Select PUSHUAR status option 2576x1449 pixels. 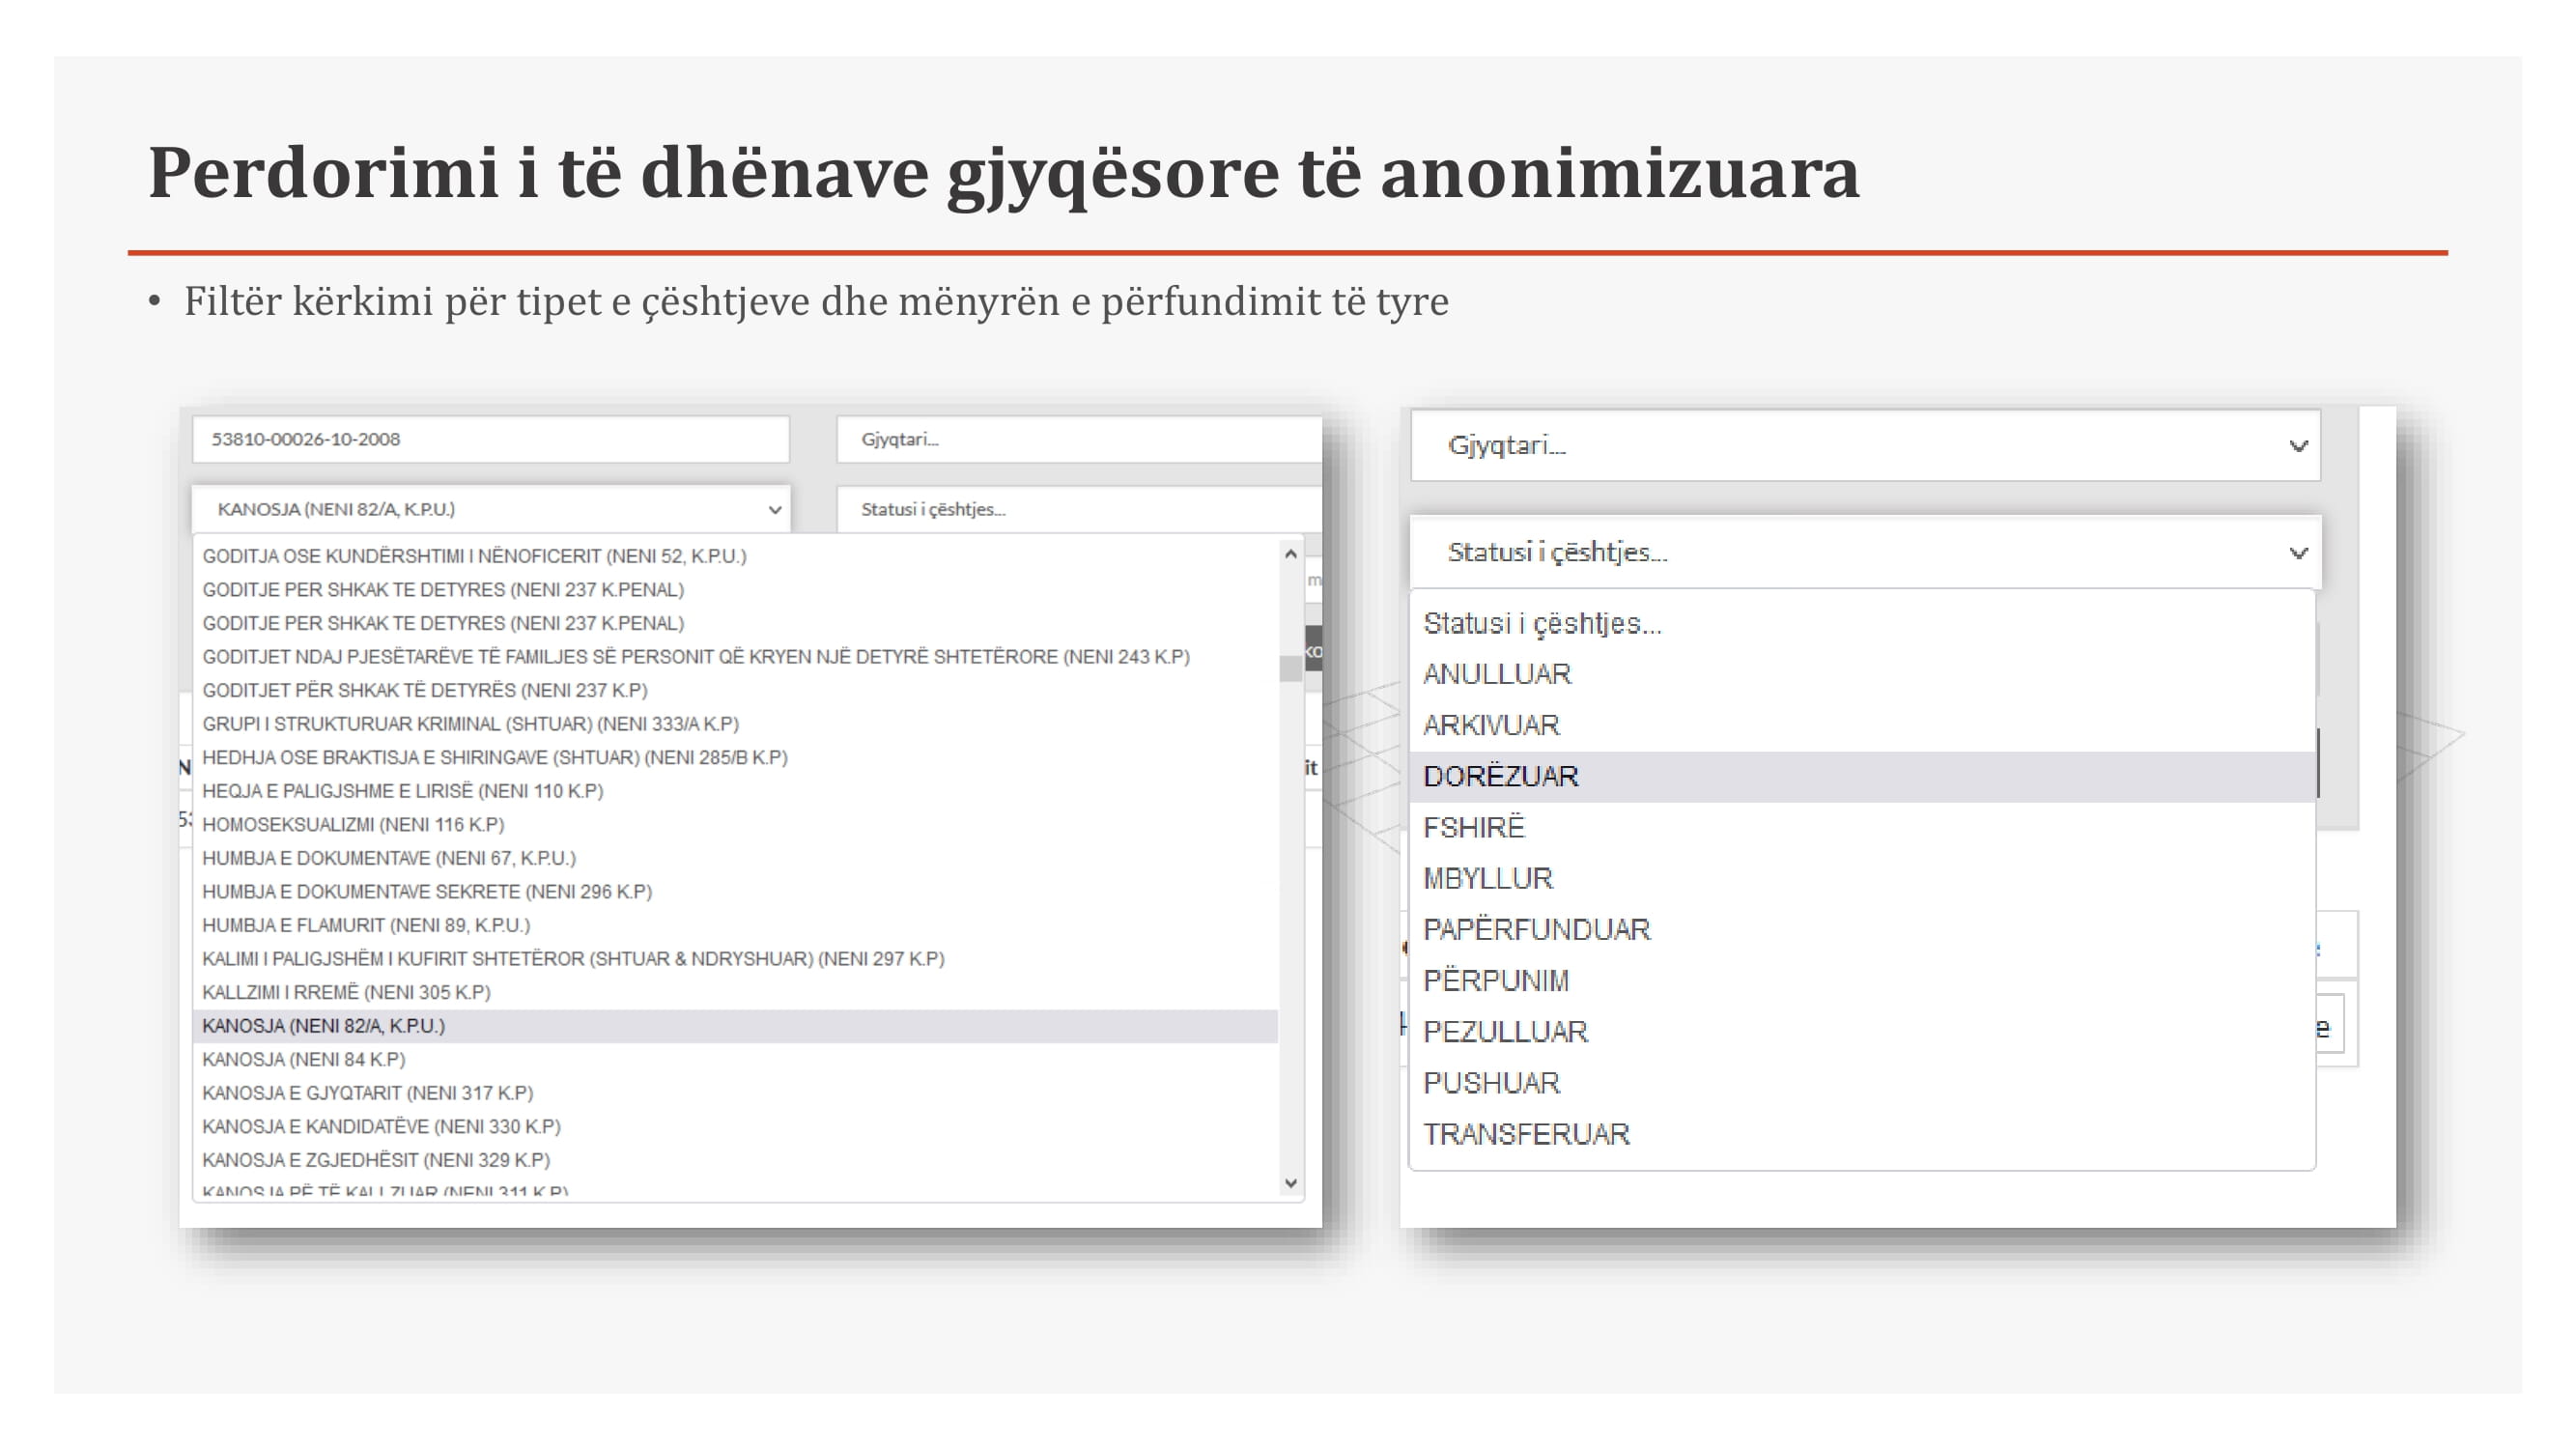pos(1491,1082)
